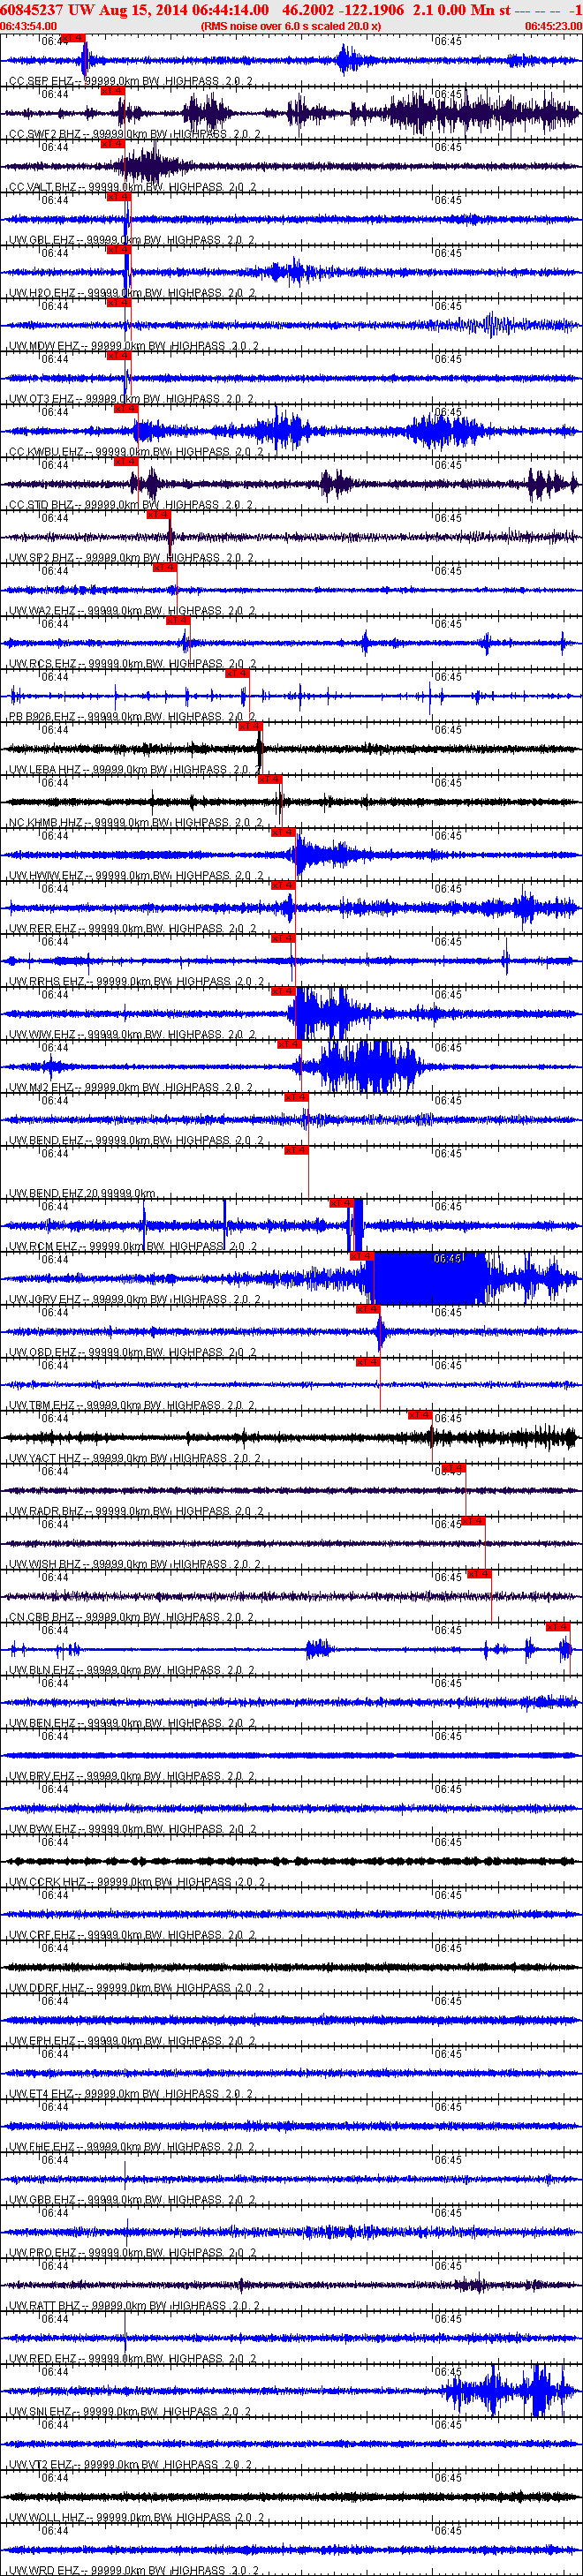Click the red pick flag on UW.RCM.EHZ trace
This screenshot has height=2576, width=583.
click(341, 1204)
